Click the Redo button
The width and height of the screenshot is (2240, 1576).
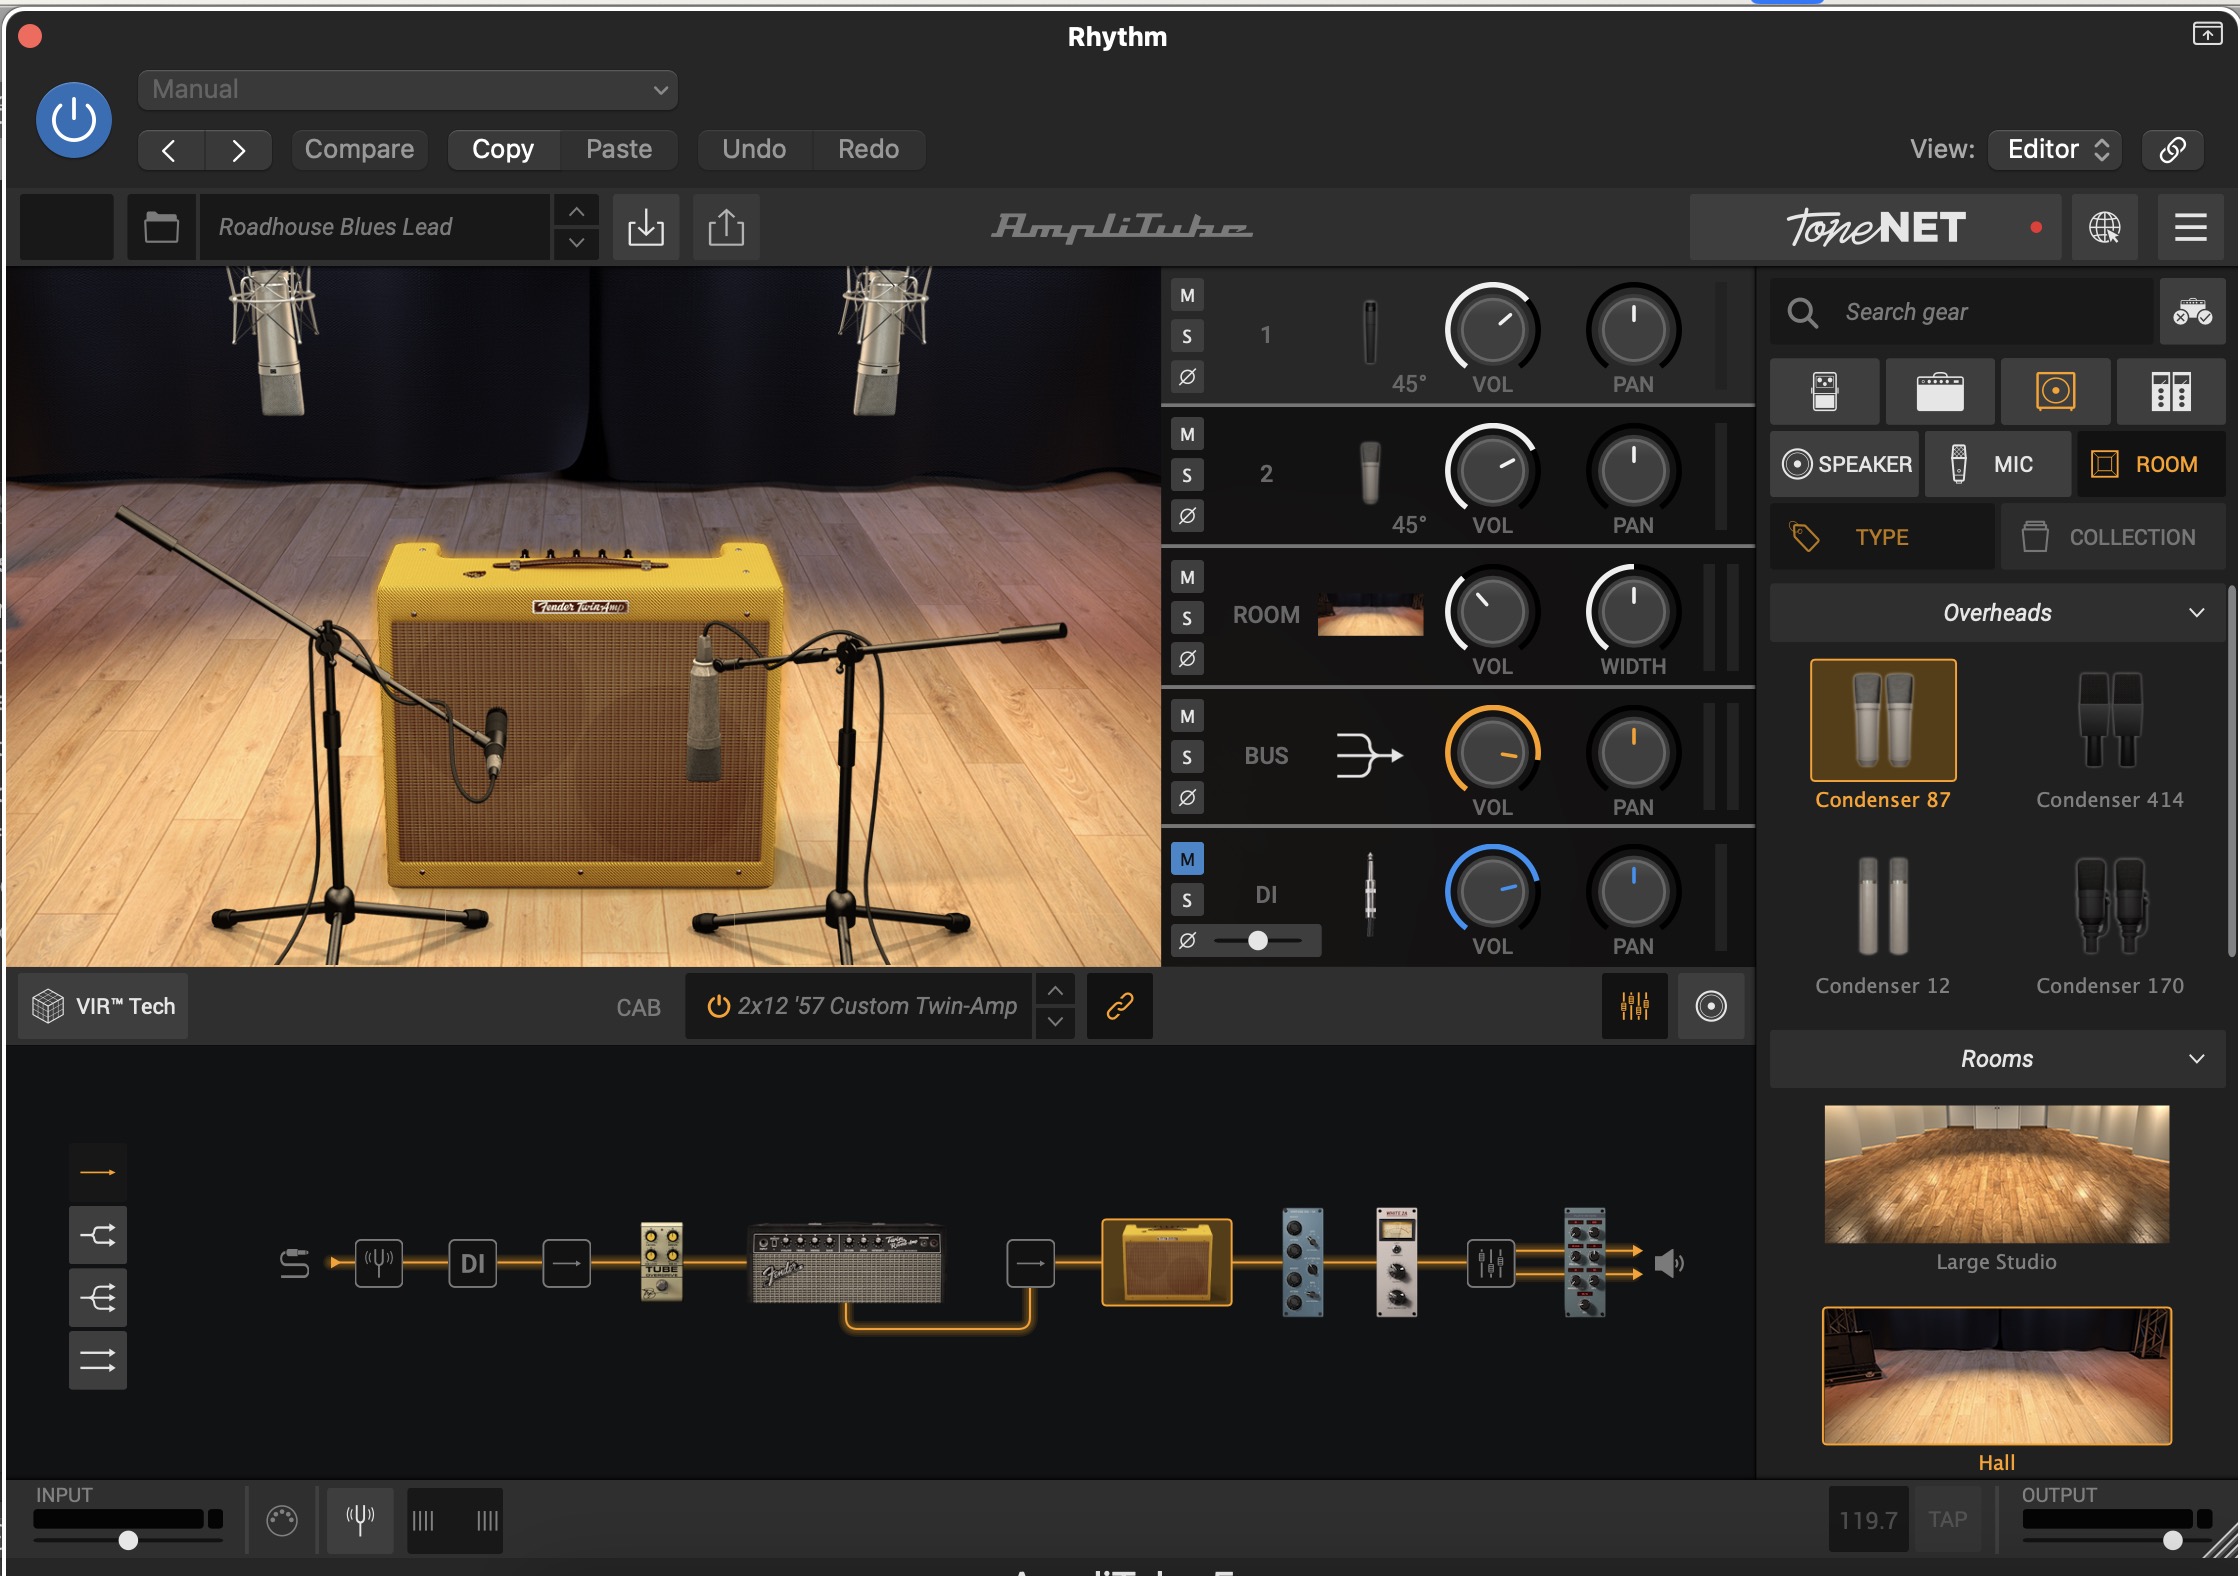click(x=868, y=150)
